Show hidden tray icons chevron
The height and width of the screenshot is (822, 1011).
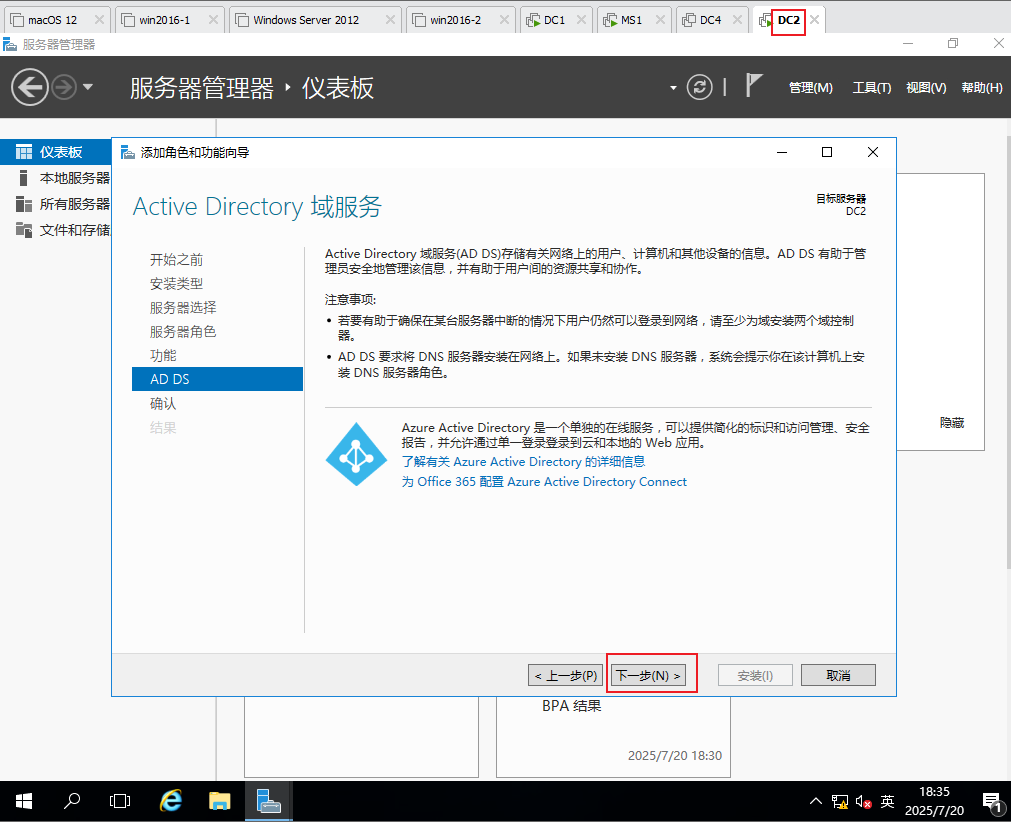(816, 801)
